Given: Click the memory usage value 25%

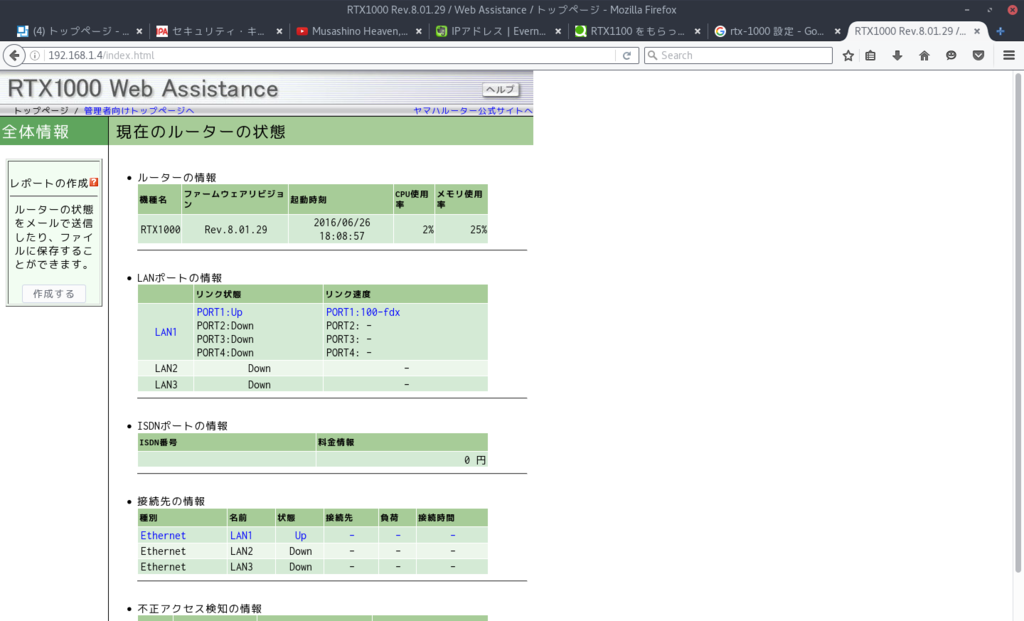Looking at the screenshot, I should (x=479, y=230).
